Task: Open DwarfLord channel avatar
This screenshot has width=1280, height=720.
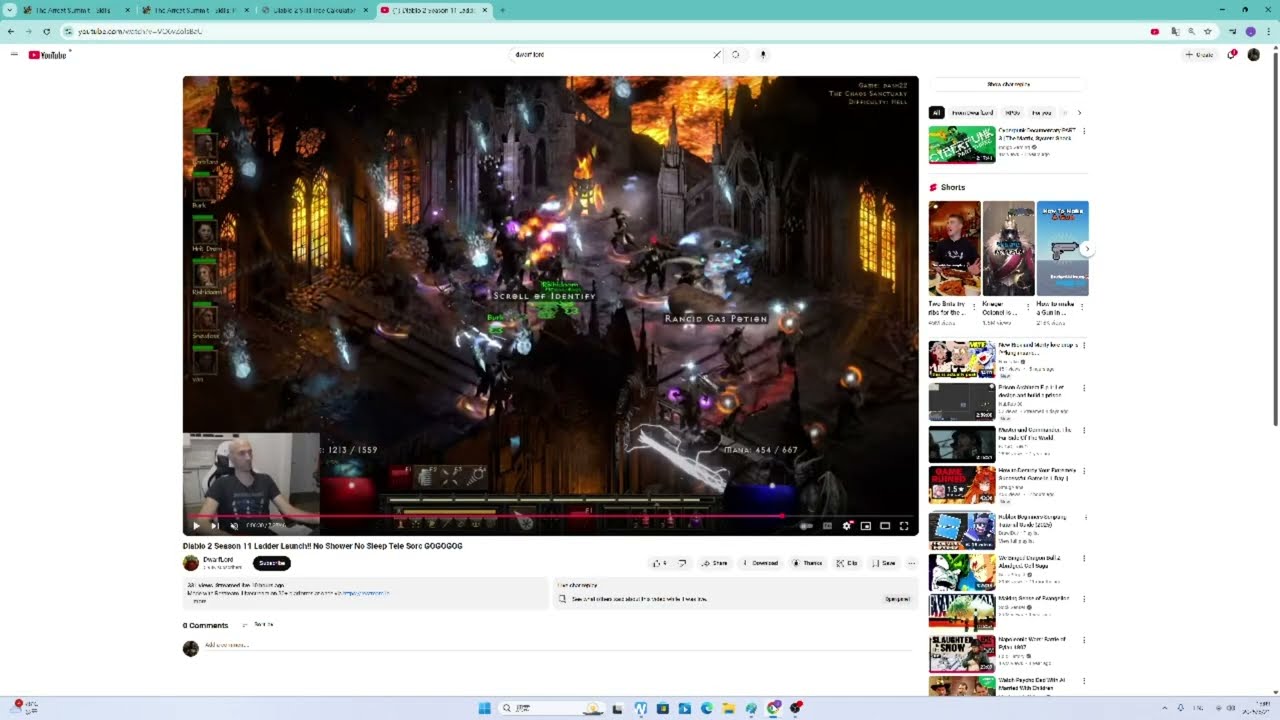Action: pos(191,563)
